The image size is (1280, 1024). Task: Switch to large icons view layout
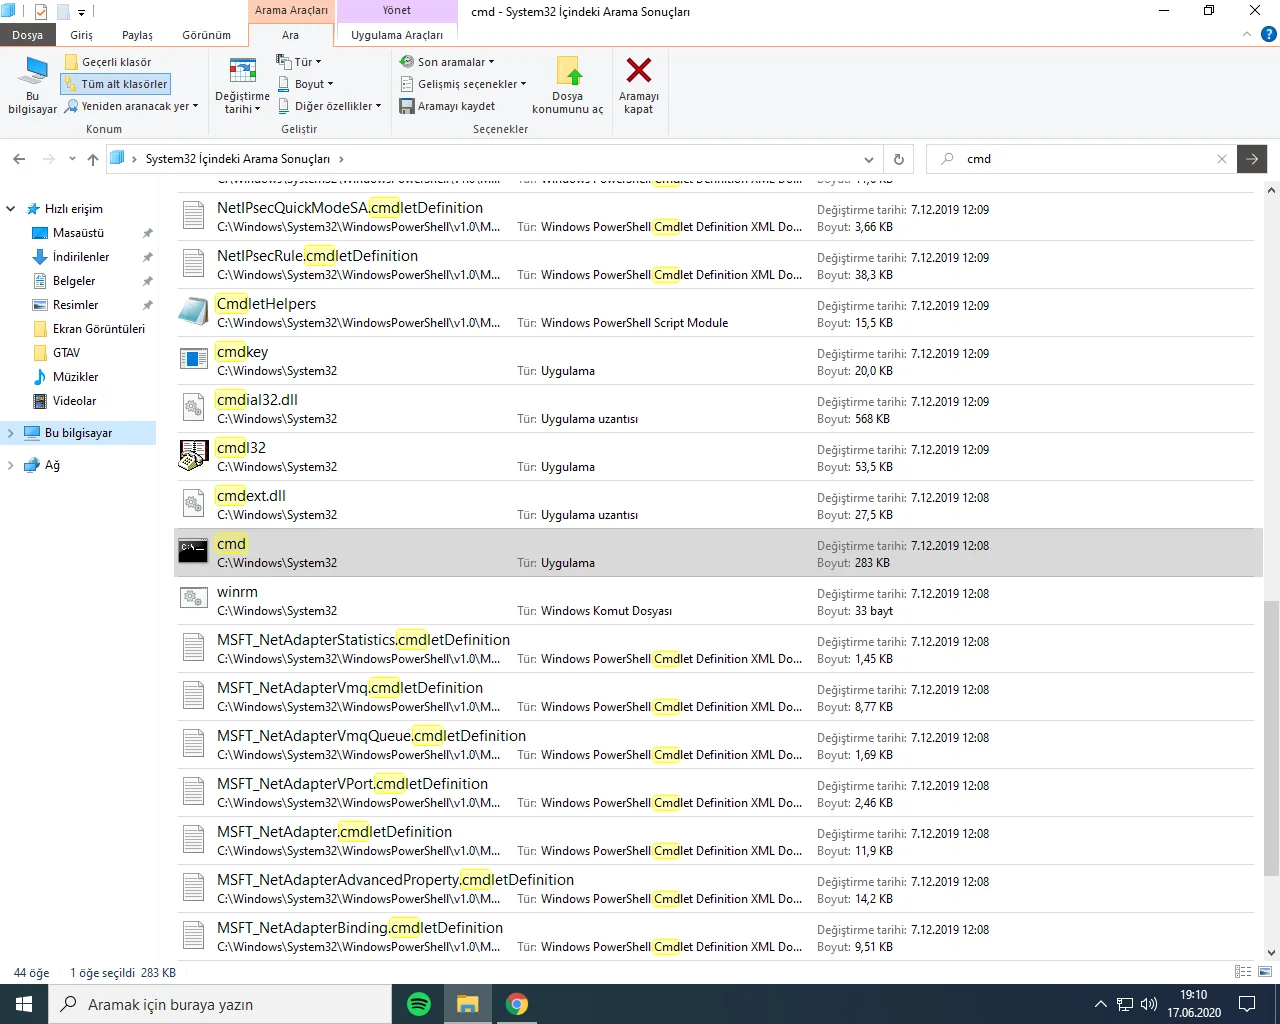tap(1264, 972)
